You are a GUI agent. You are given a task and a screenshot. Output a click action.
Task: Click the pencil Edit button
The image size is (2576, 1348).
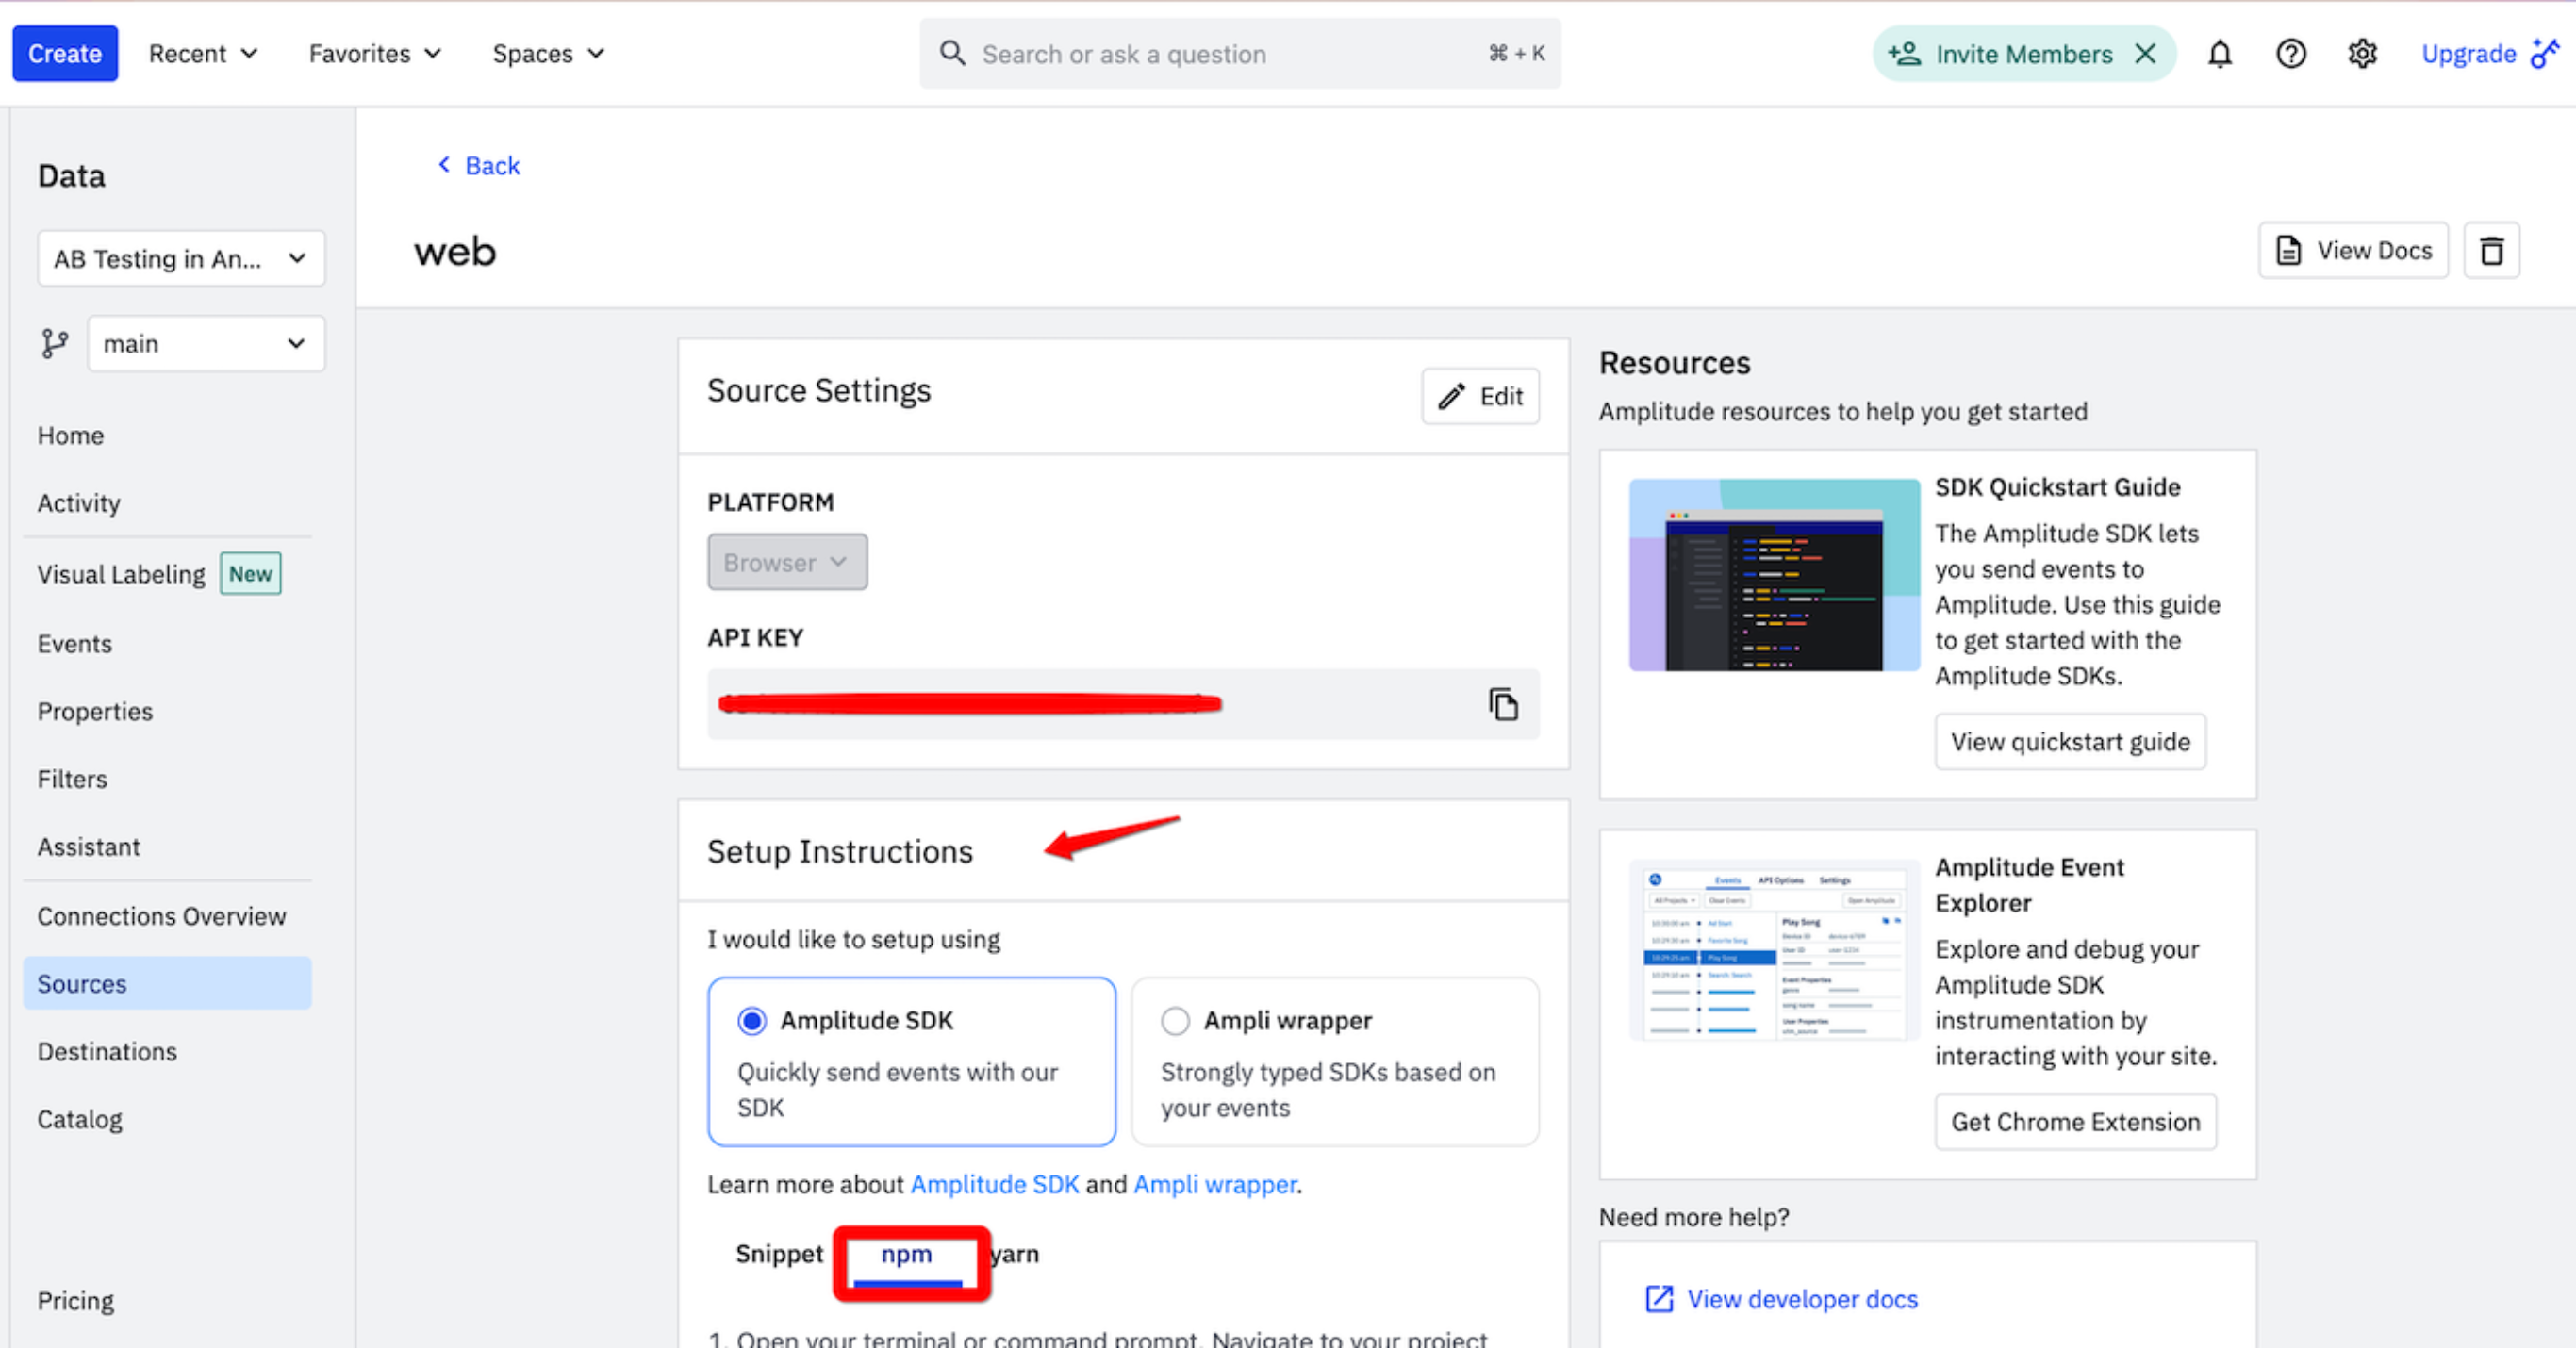pos(1480,397)
